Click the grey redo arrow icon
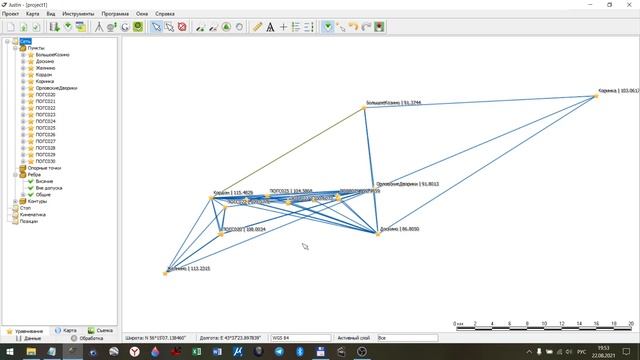The image size is (640, 360). [x=366, y=27]
